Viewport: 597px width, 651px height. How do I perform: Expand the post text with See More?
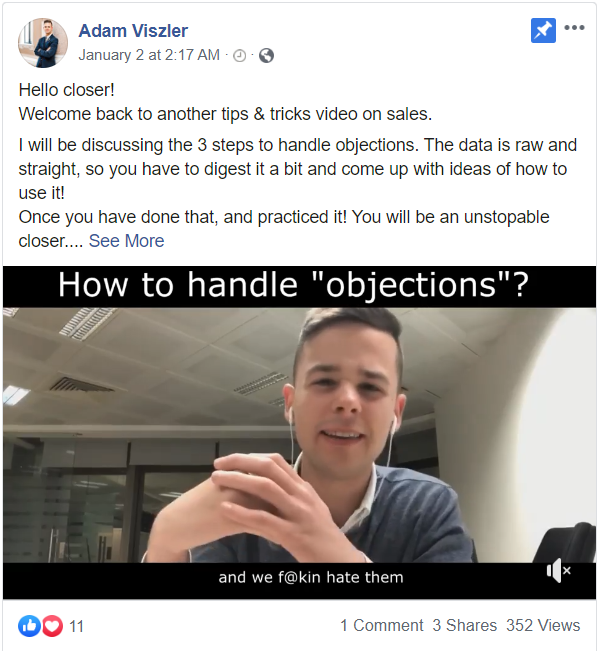[x=127, y=241]
